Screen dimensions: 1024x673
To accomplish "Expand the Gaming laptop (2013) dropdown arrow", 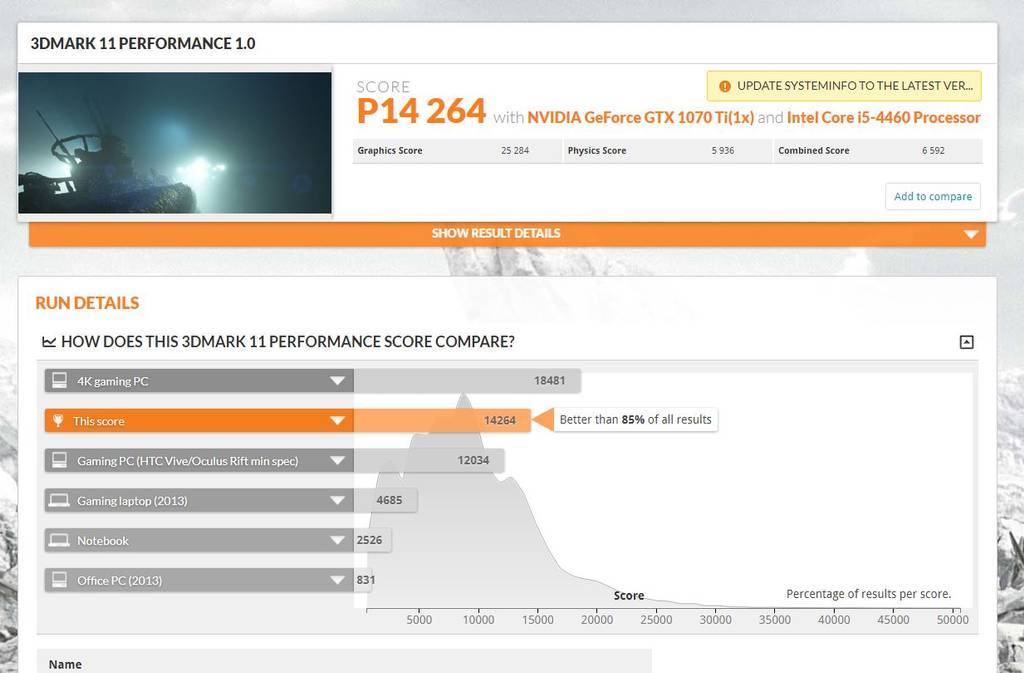I will tap(337, 501).
